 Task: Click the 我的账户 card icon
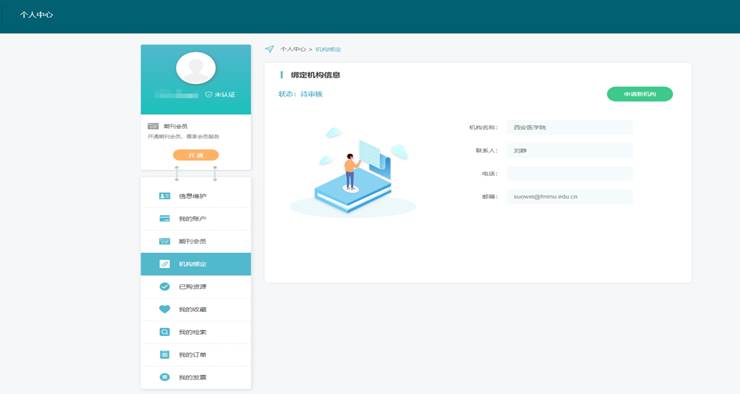[164, 218]
